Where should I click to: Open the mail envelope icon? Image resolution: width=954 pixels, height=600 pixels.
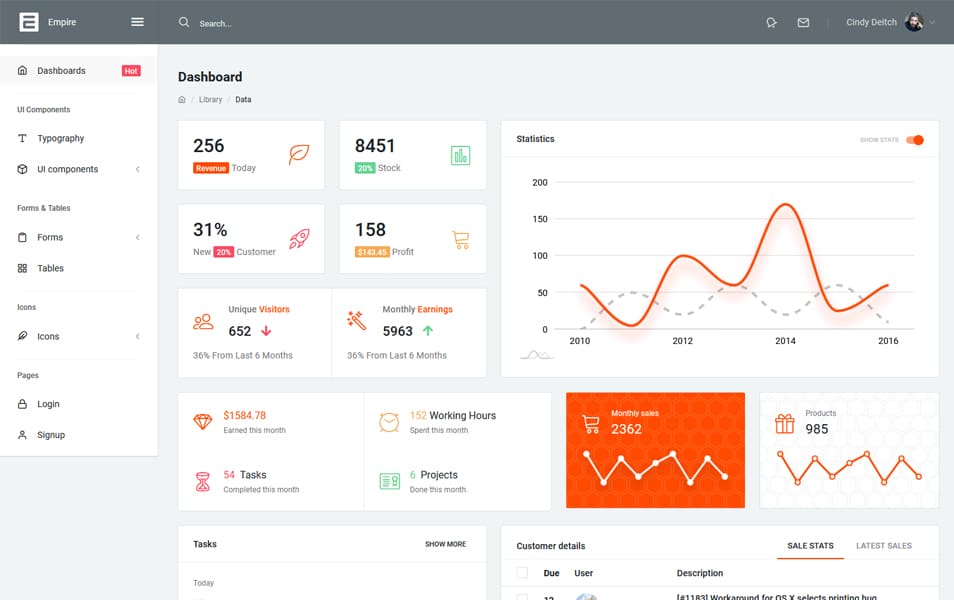(x=803, y=22)
